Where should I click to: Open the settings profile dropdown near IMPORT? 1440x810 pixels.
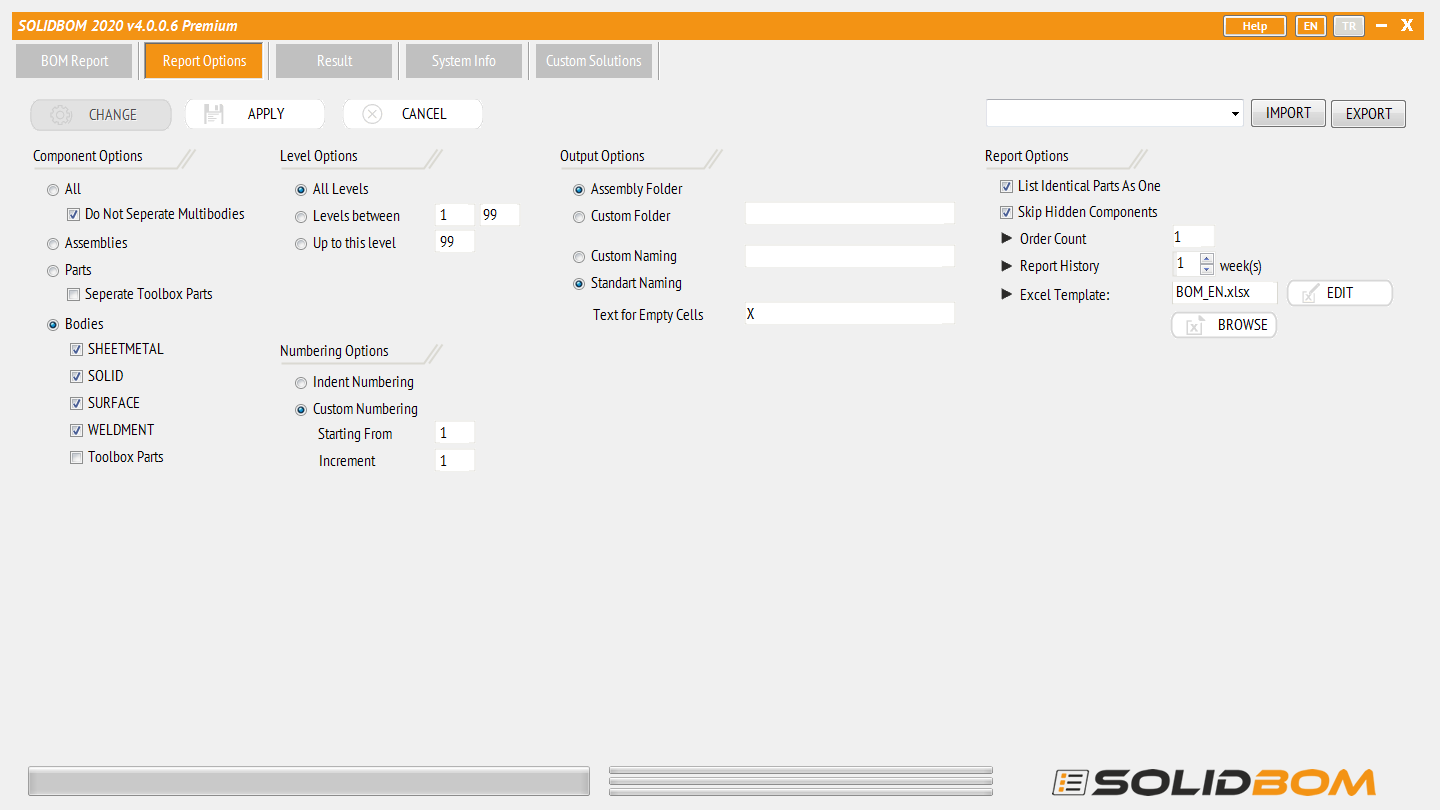point(1236,114)
